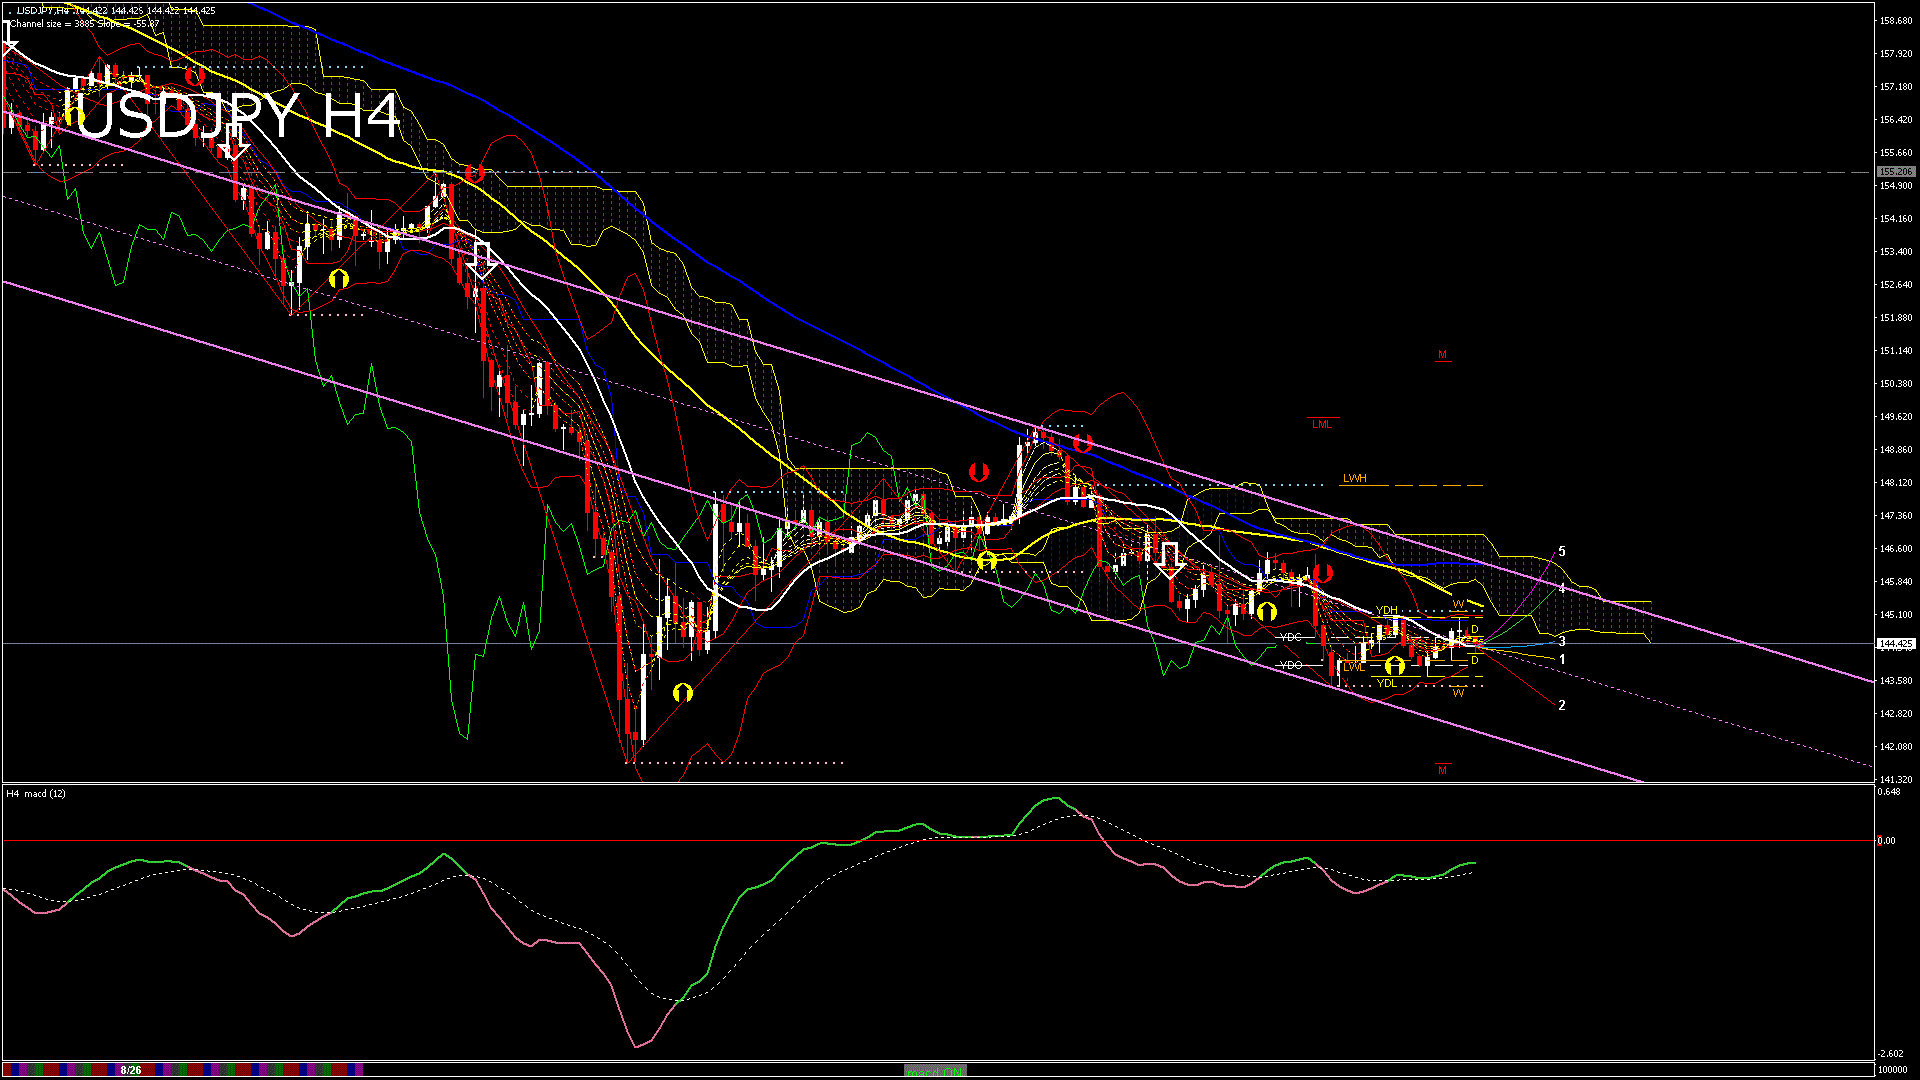
Task: Click the red down marker left of the 149.6 spike
Action: pos(978,472)
